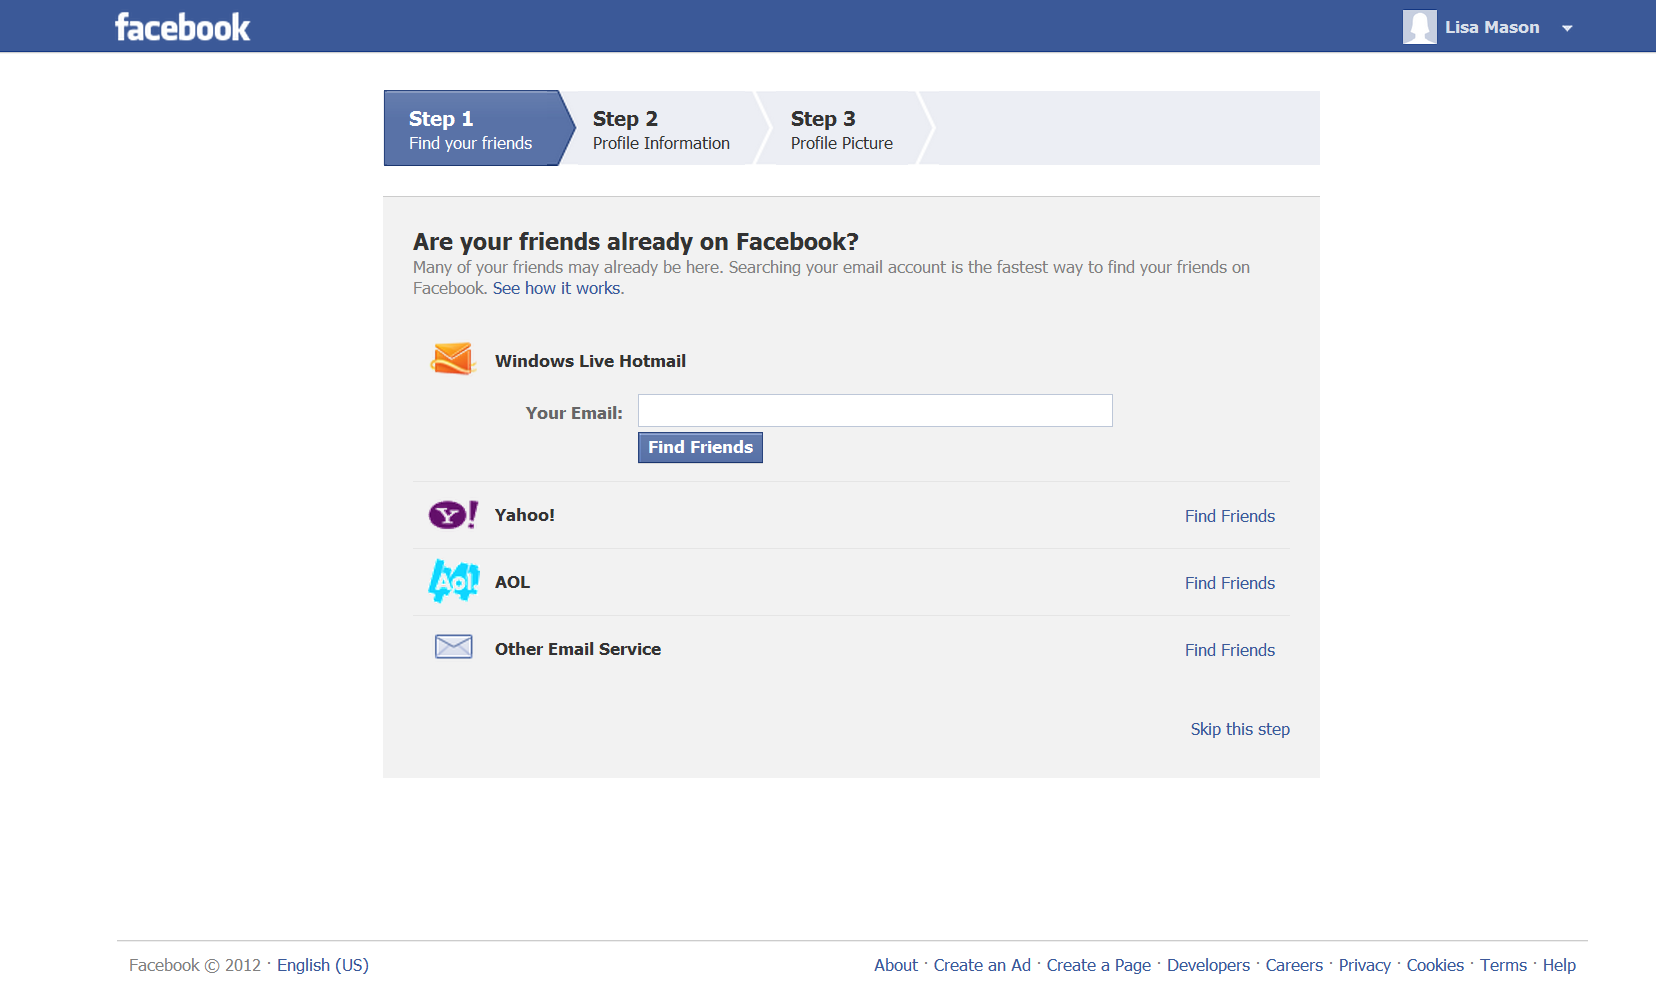This screenshot has height=989, width=1656.
Task: Go to the Step 2 Profile Information tab
Action: pos(661,130)
